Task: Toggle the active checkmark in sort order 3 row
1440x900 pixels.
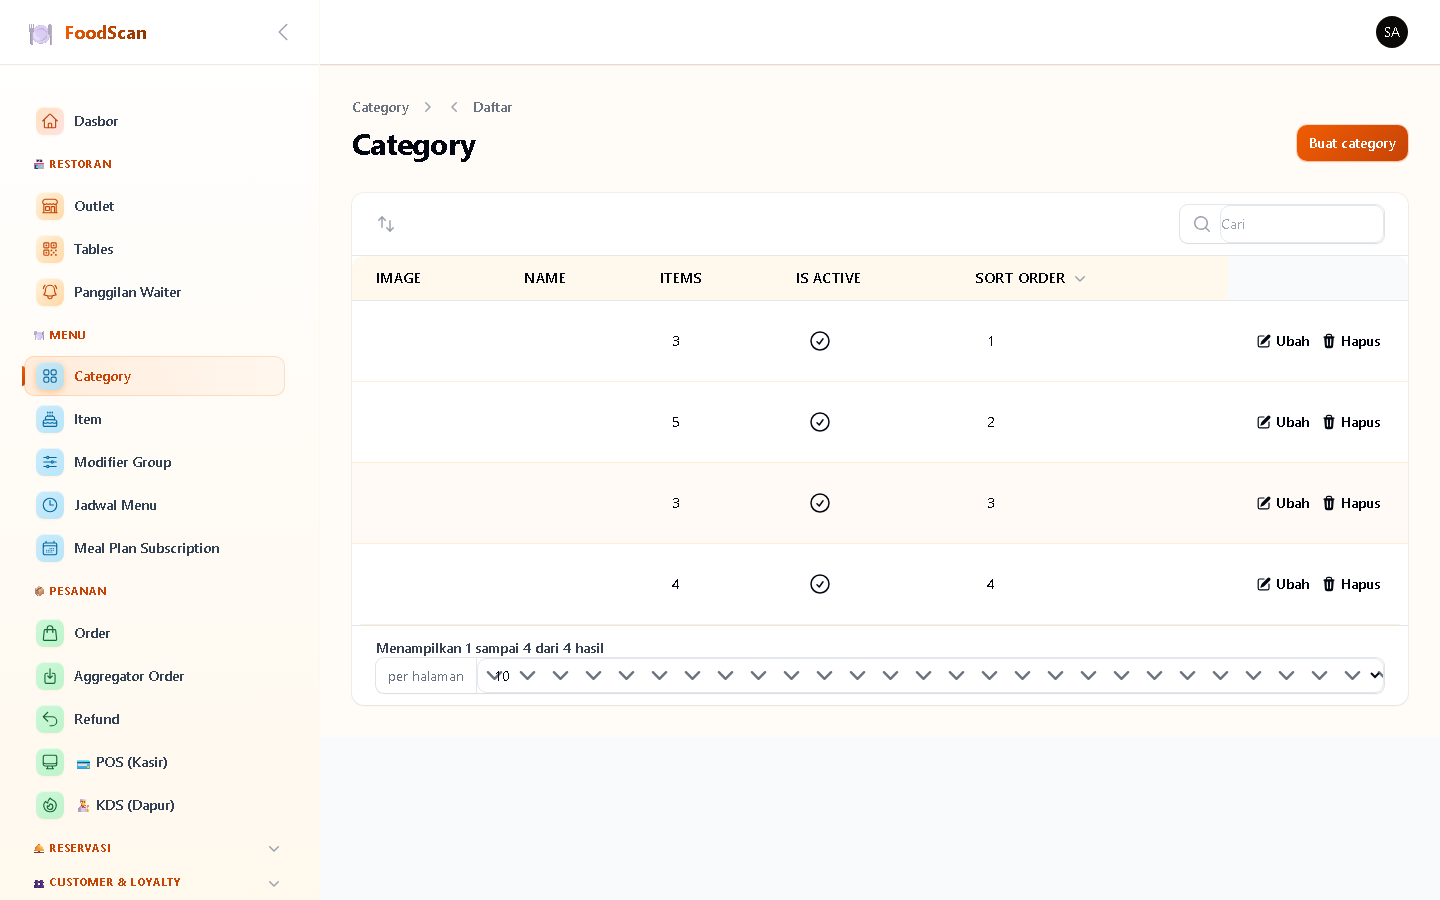Action: click(x=820, y=503)
